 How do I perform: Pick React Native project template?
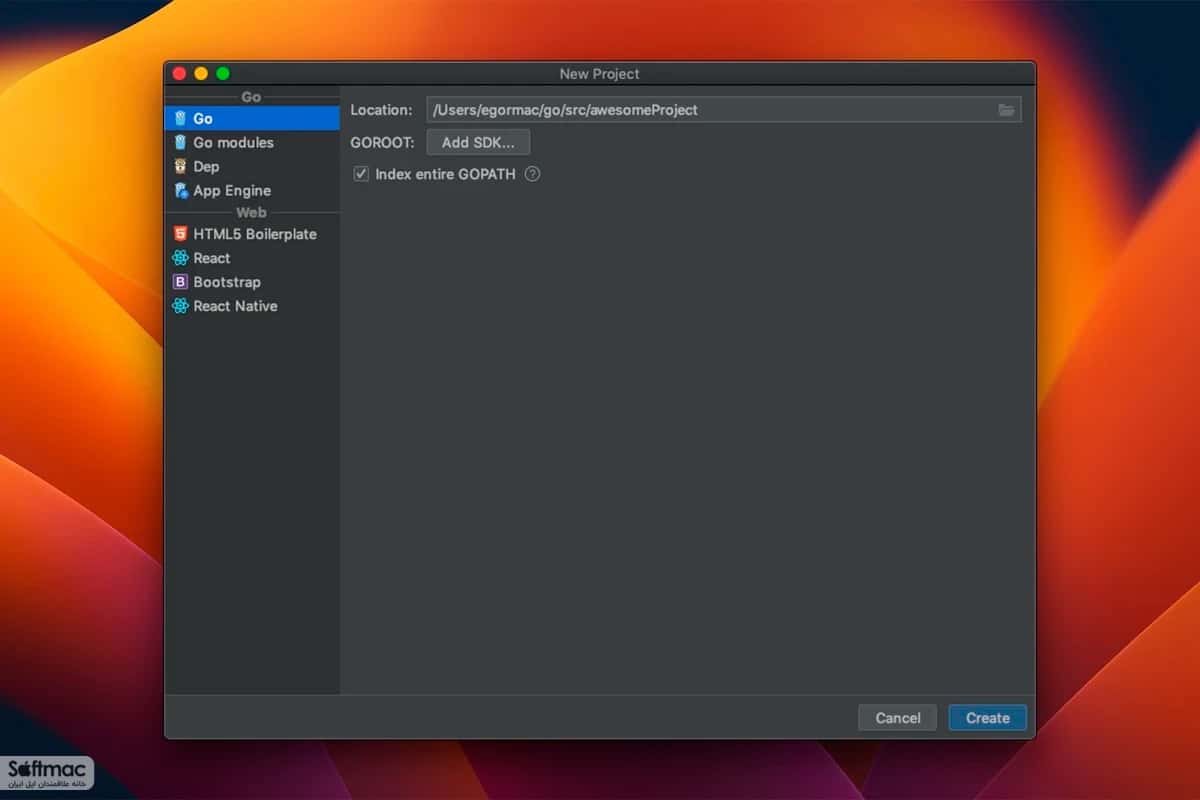[x=252, y=306]
